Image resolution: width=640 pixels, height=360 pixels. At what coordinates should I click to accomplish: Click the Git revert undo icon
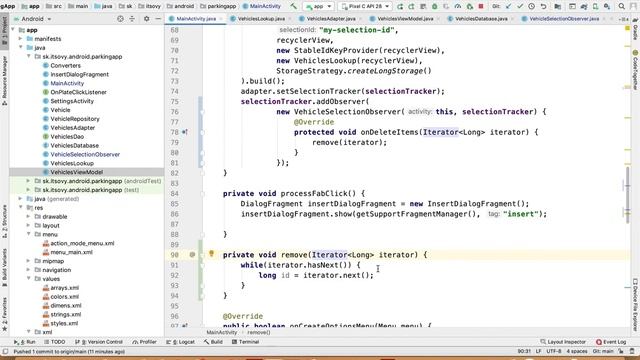(x=543, y=6)
